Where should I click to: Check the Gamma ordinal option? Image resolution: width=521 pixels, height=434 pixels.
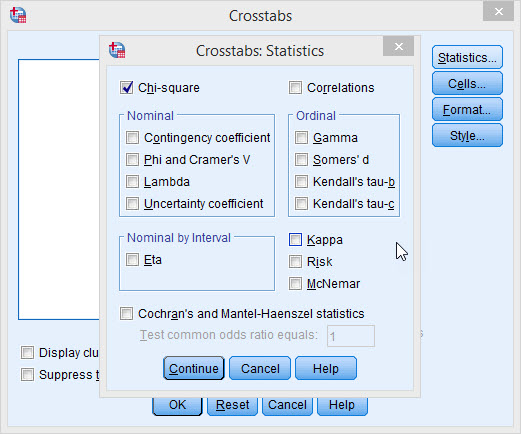click(x=301, y=137)
